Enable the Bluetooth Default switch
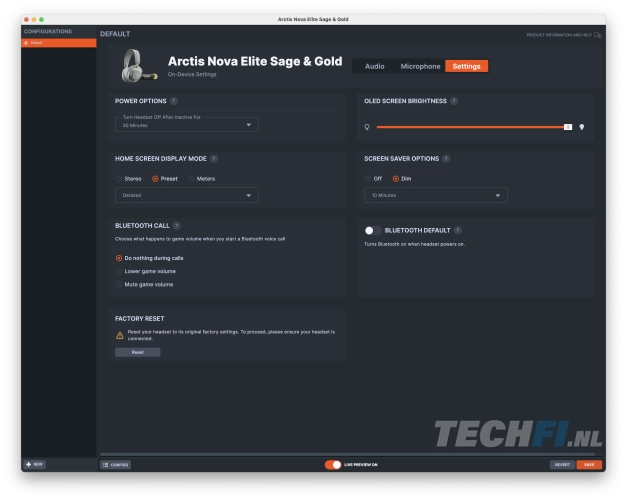 tap(372, 231)
